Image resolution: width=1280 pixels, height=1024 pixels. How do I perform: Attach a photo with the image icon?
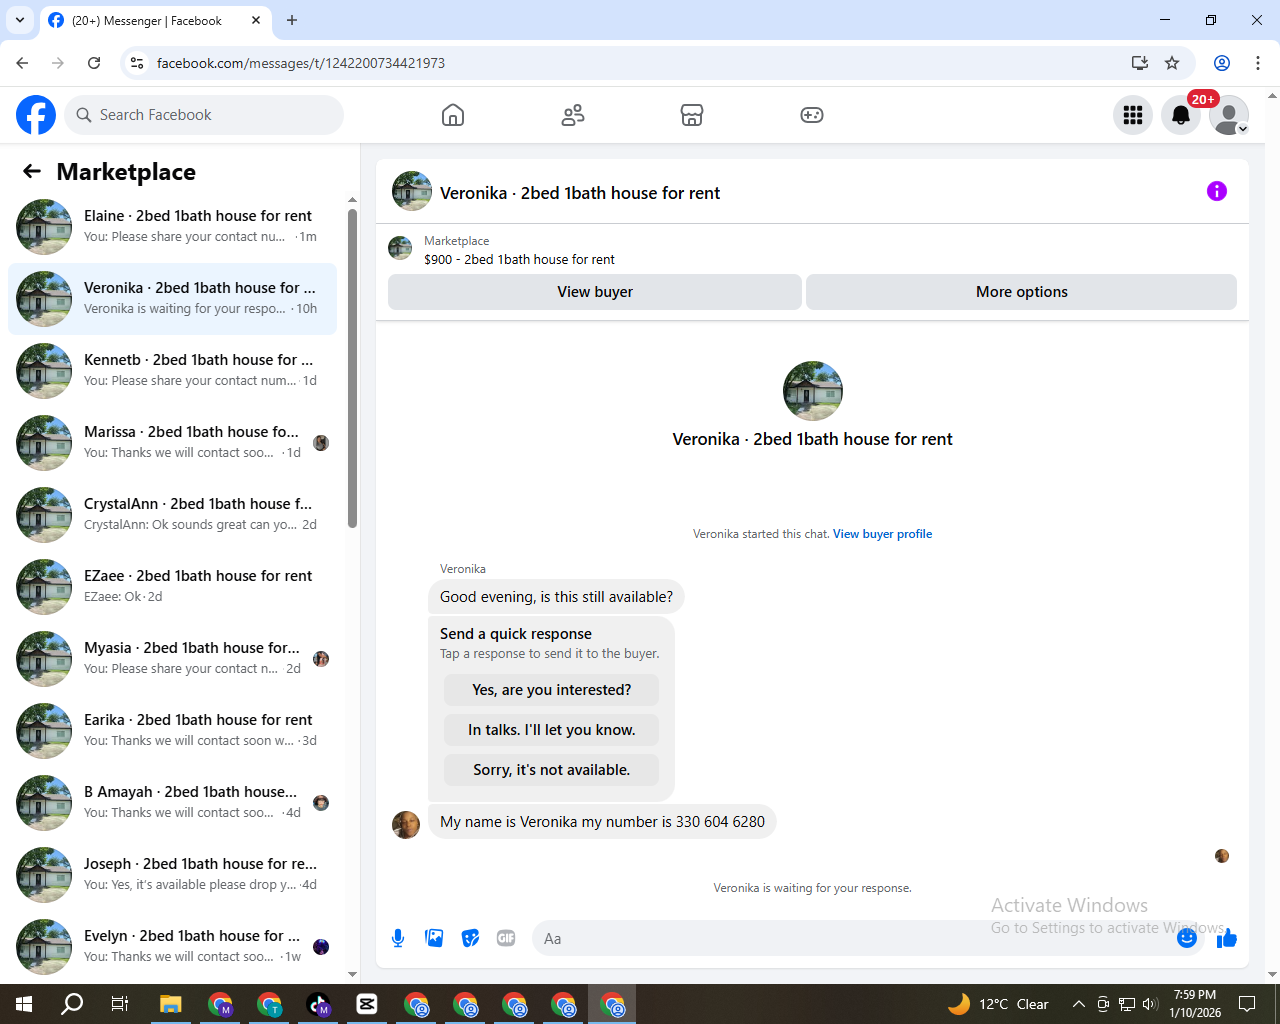434,938
